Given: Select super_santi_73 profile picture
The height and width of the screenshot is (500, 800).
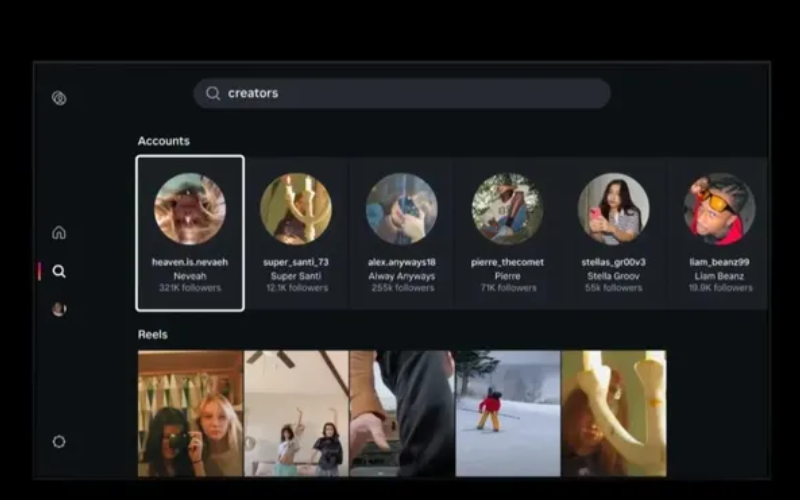Looking at the screenshot, I should pyautogui.click(x=296, y=209).
